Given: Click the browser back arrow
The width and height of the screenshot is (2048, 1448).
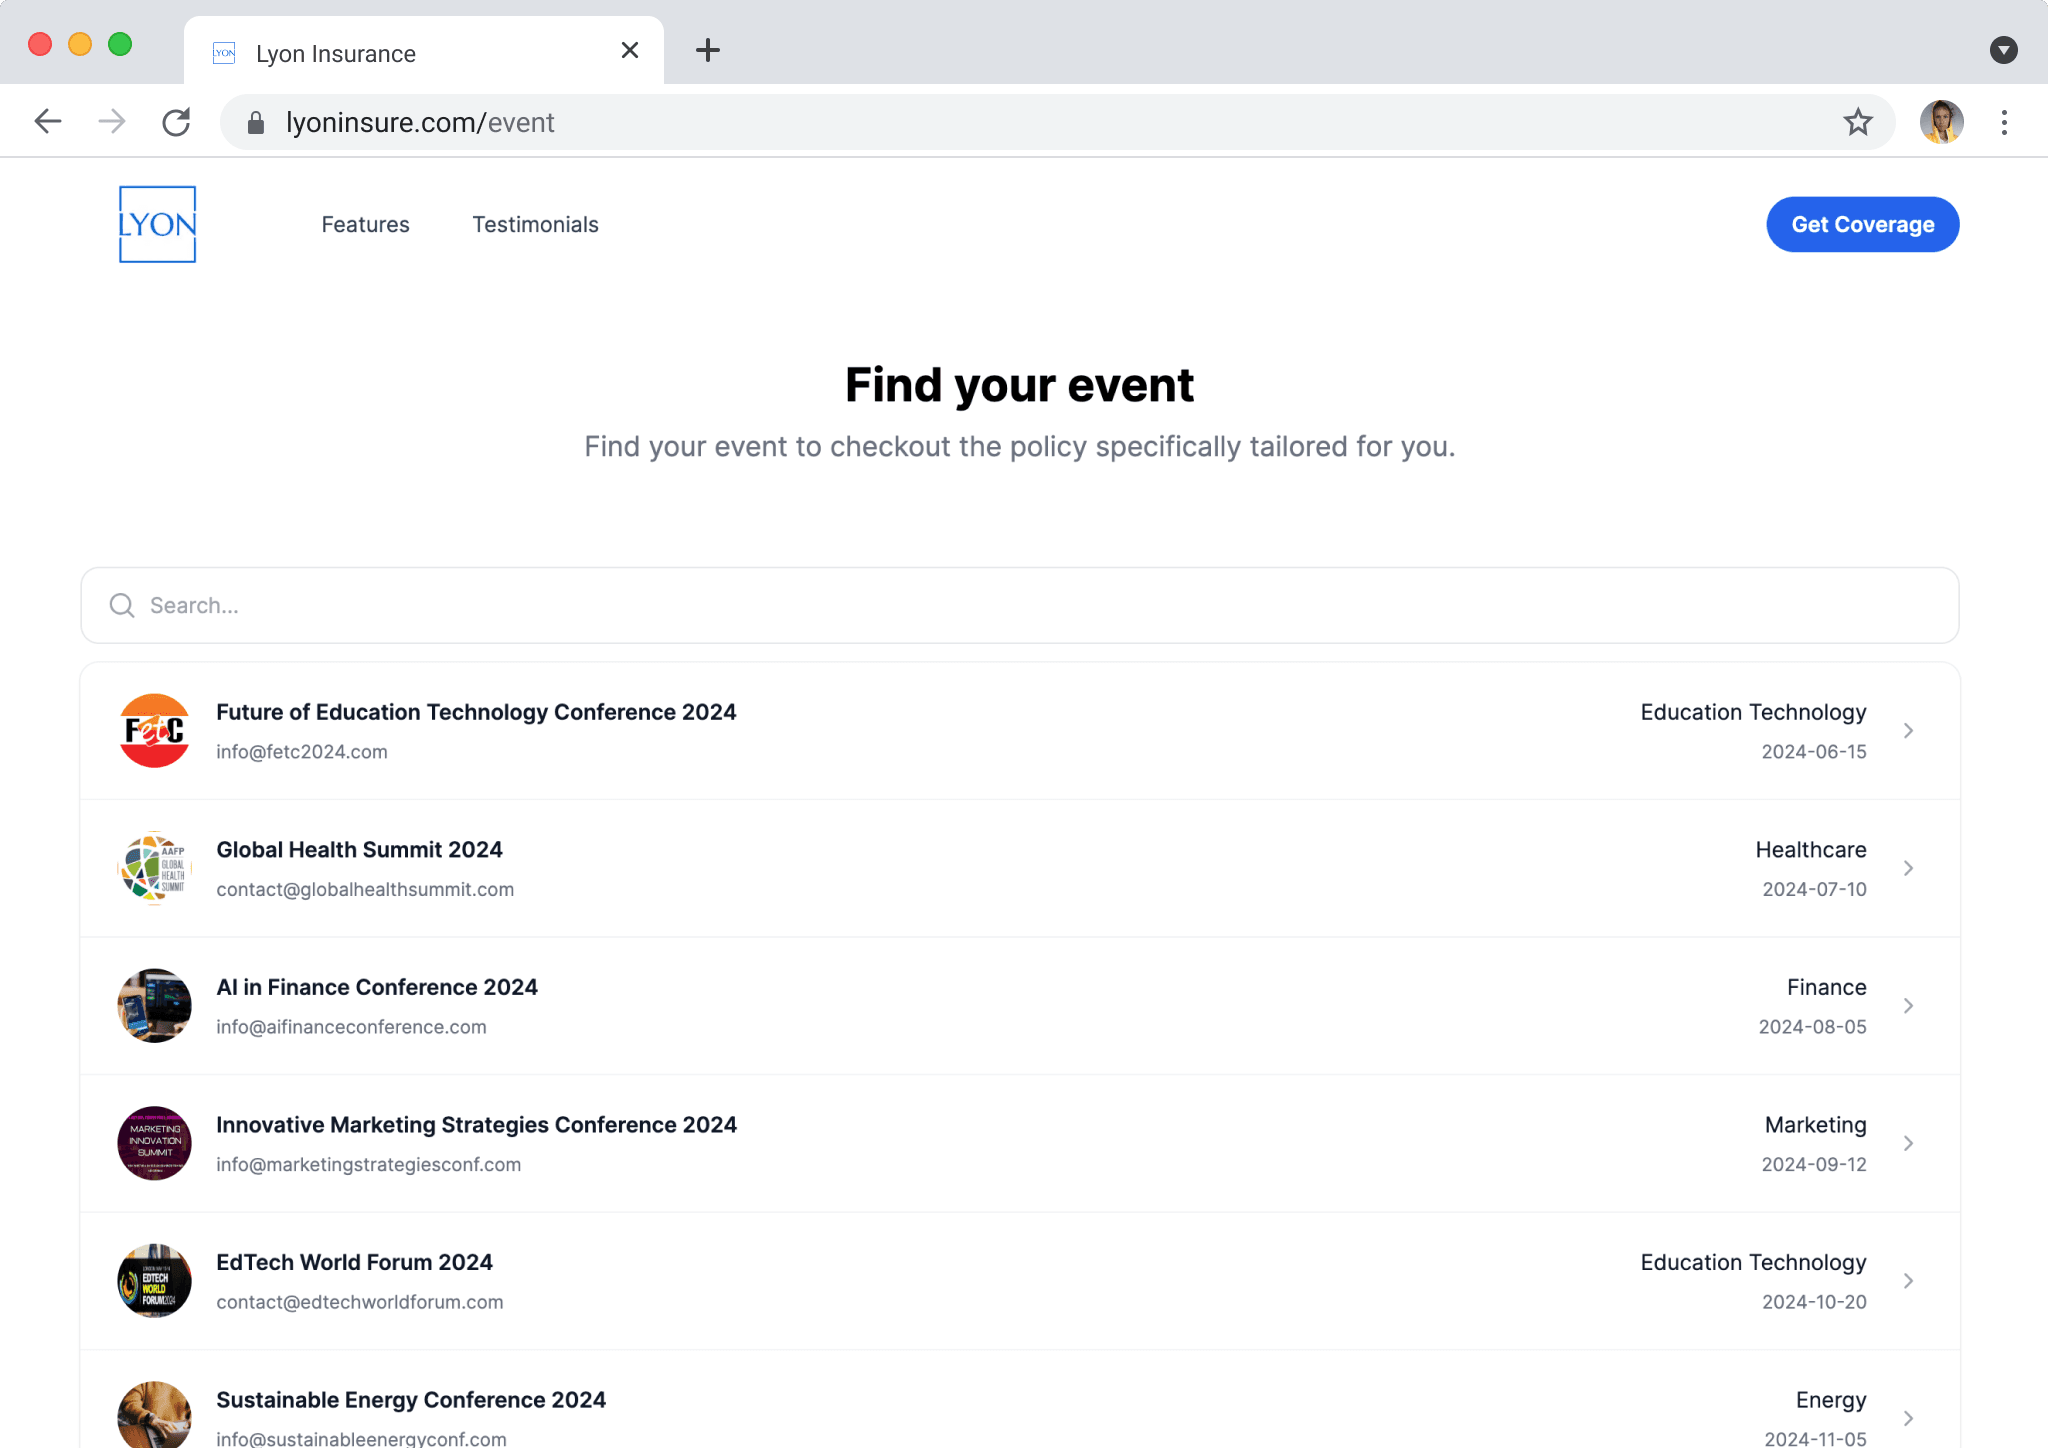Looking at the screenshot, I should pos(48,122).
